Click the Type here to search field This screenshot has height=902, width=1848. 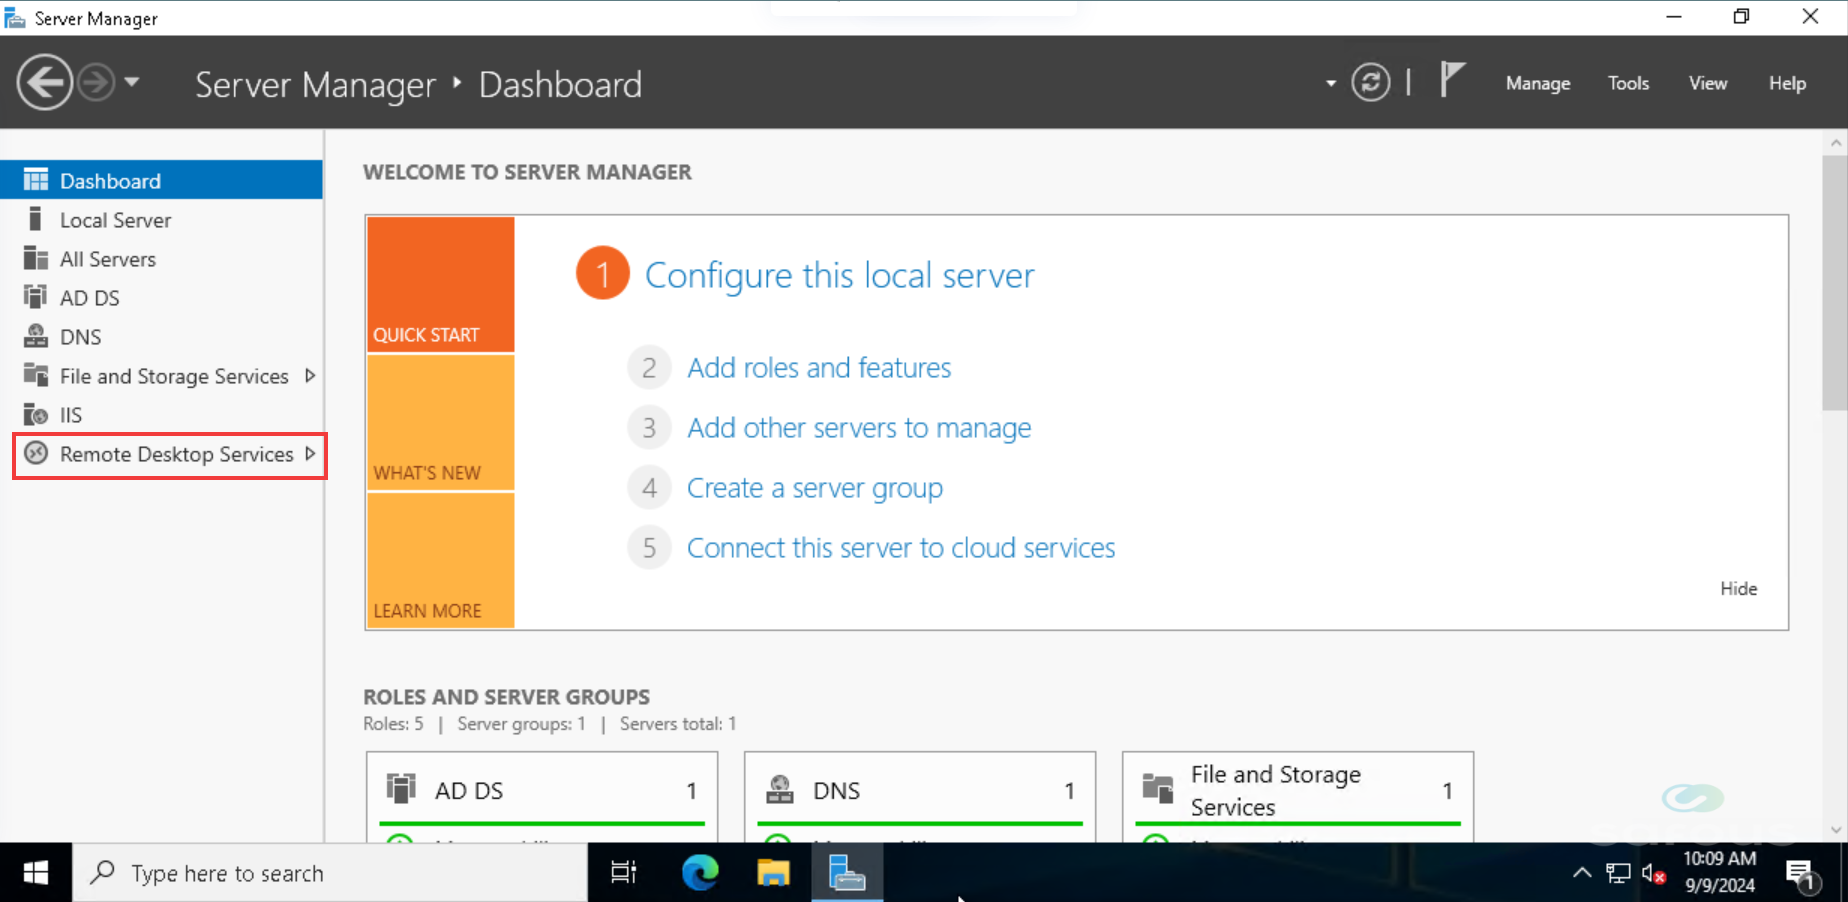click(x=330, y=872)
